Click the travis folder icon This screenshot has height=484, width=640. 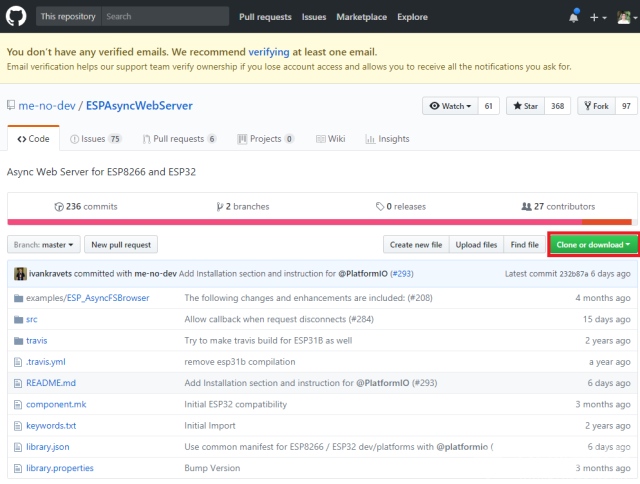(x=18, y=341)
